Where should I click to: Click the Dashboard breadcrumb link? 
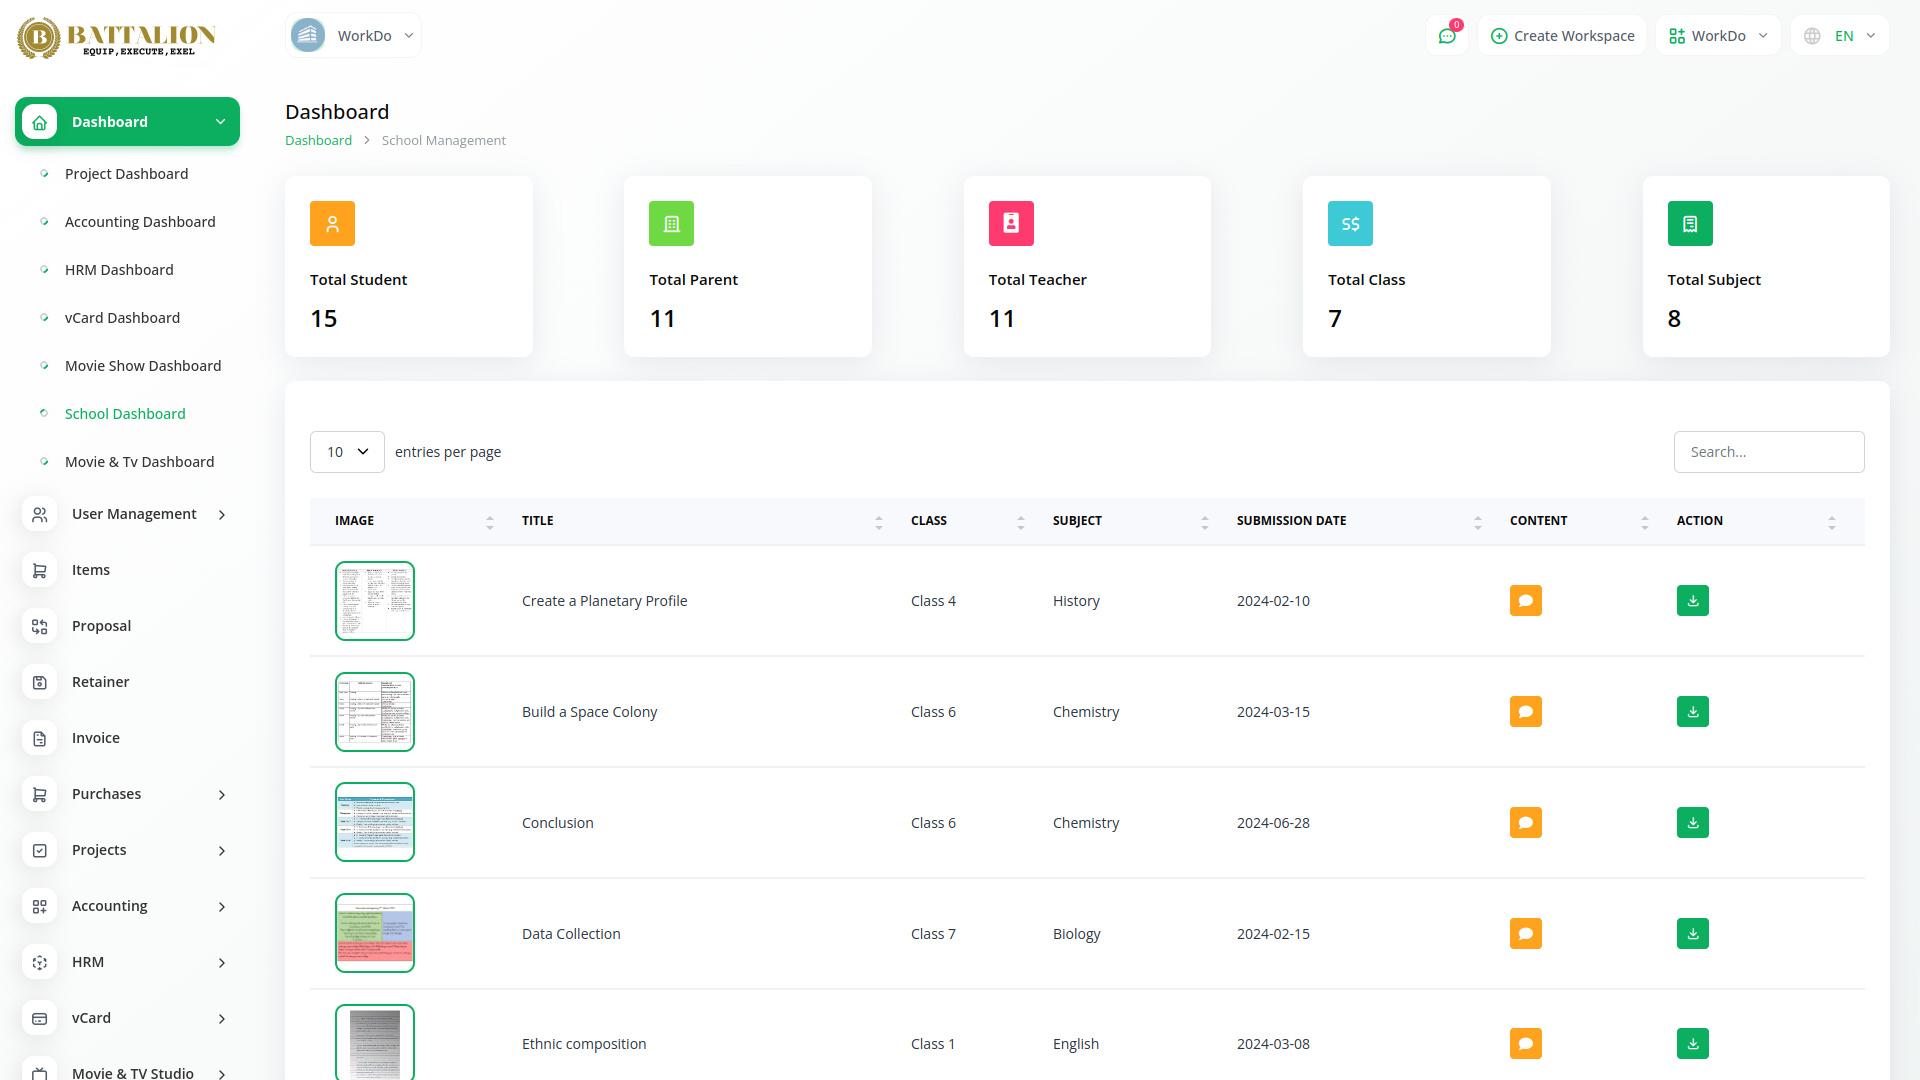(x=318, y=141)
